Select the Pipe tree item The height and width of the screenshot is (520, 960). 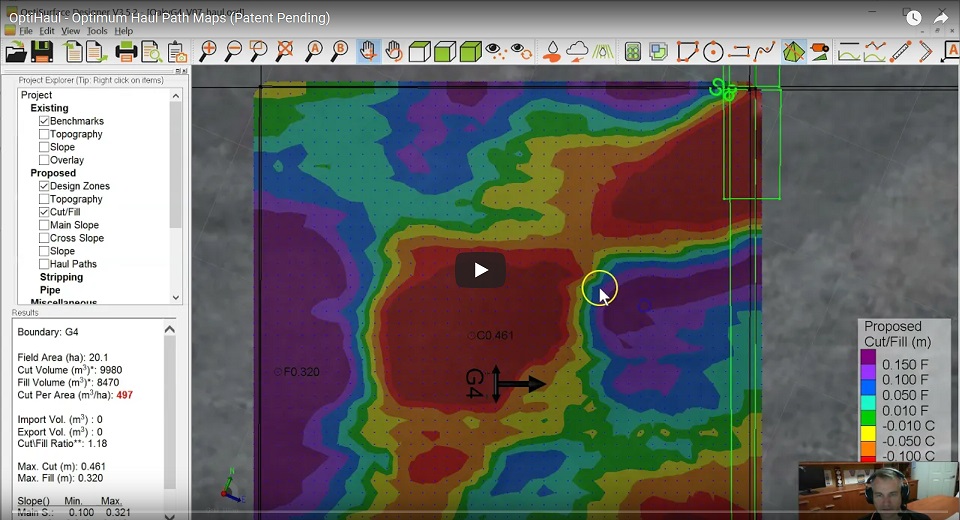tap(50, 290)
